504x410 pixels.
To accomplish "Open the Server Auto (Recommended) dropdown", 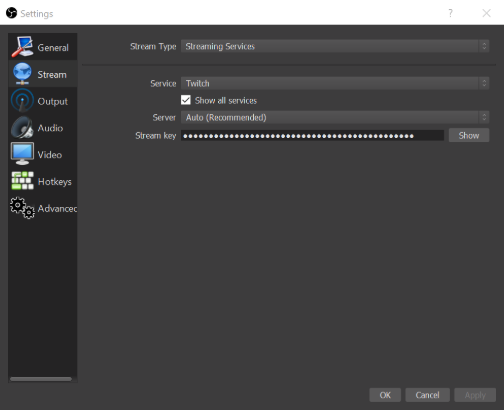I will (x=335, y=117).
